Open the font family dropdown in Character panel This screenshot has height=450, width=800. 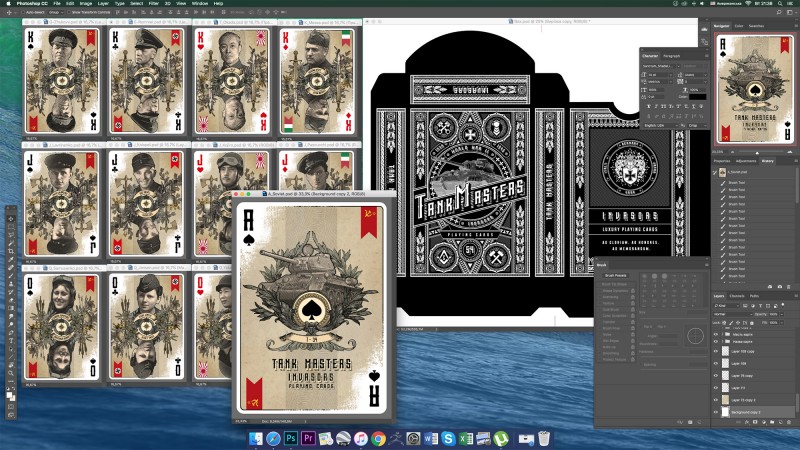pyautogui.click(x=679, y=66)
